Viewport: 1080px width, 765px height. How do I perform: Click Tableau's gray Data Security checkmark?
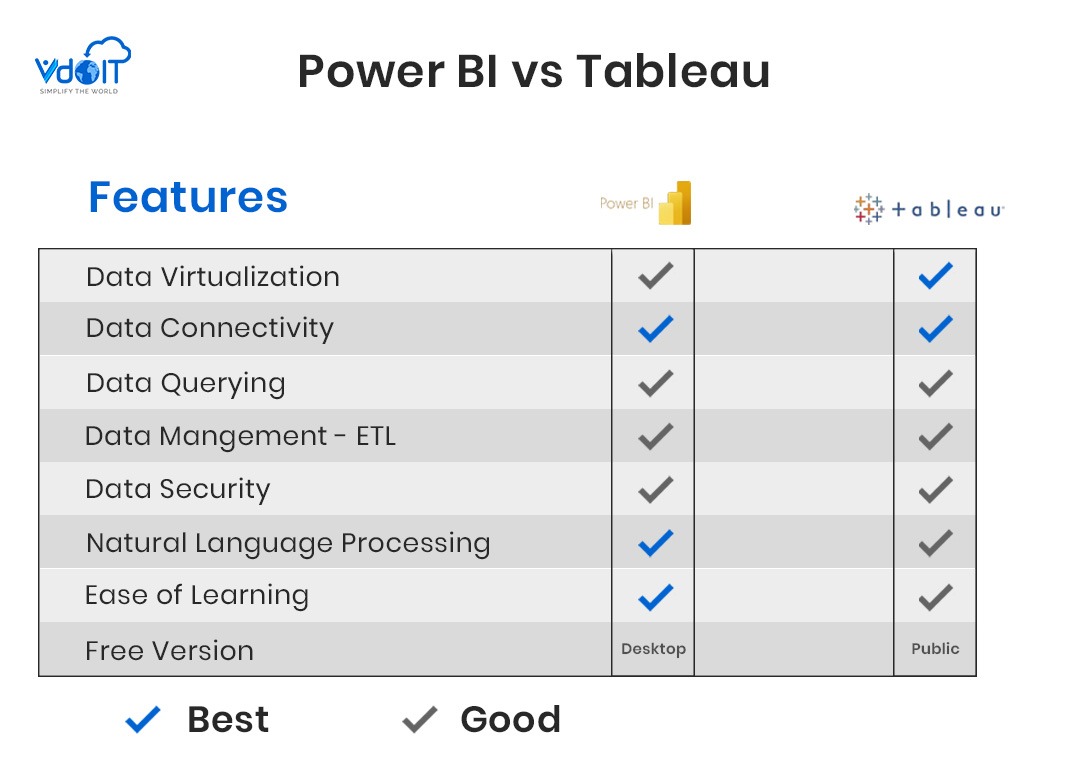(x=935, y=490)
